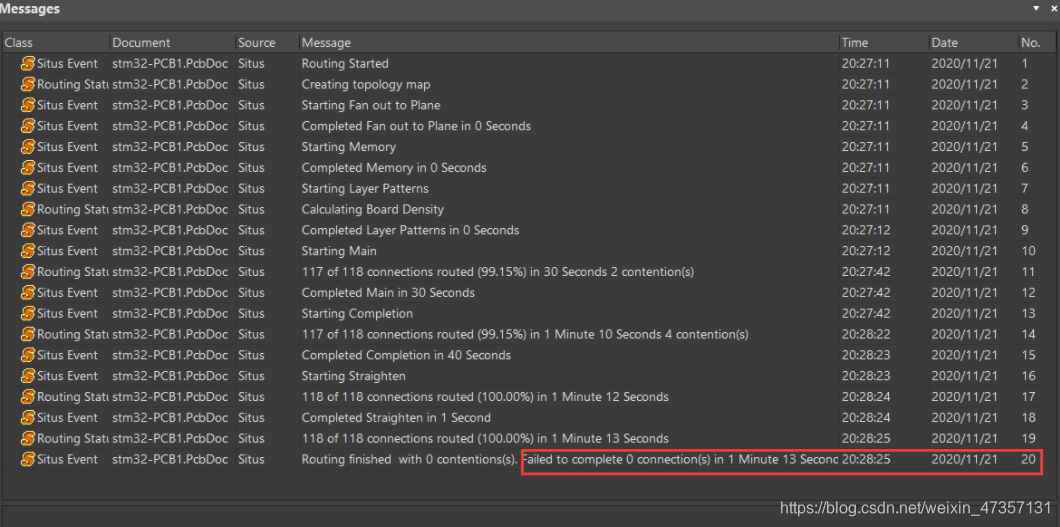Image resolution: width=1060 pixels, height=527 pixels.
Task: Select the '1 Minute 10 Seconds 4 contention(s)' message
Action: pos(525,334)
